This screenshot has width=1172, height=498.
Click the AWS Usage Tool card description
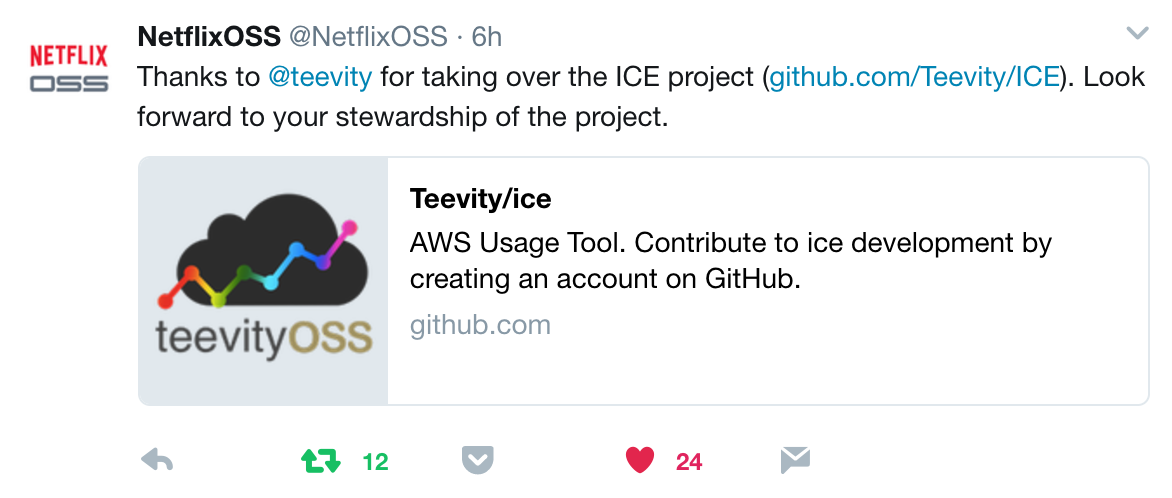click(x=730, y=261)
